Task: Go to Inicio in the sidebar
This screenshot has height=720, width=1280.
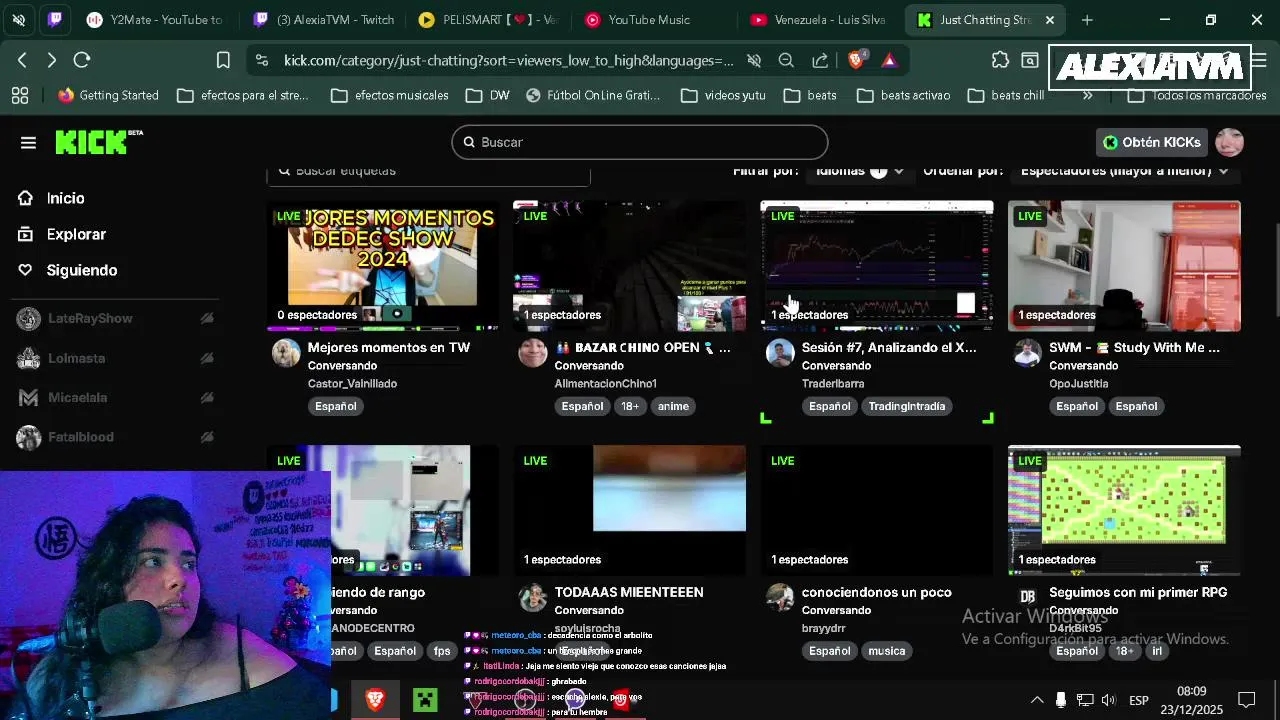Action: coord(65,198)
